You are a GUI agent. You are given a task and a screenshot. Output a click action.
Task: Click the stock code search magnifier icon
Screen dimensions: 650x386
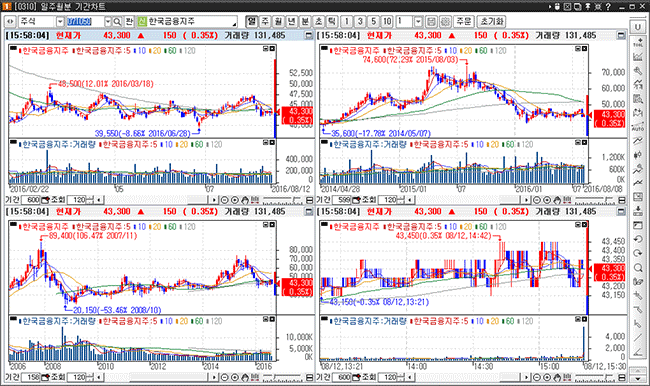click(x=117, y=22)
